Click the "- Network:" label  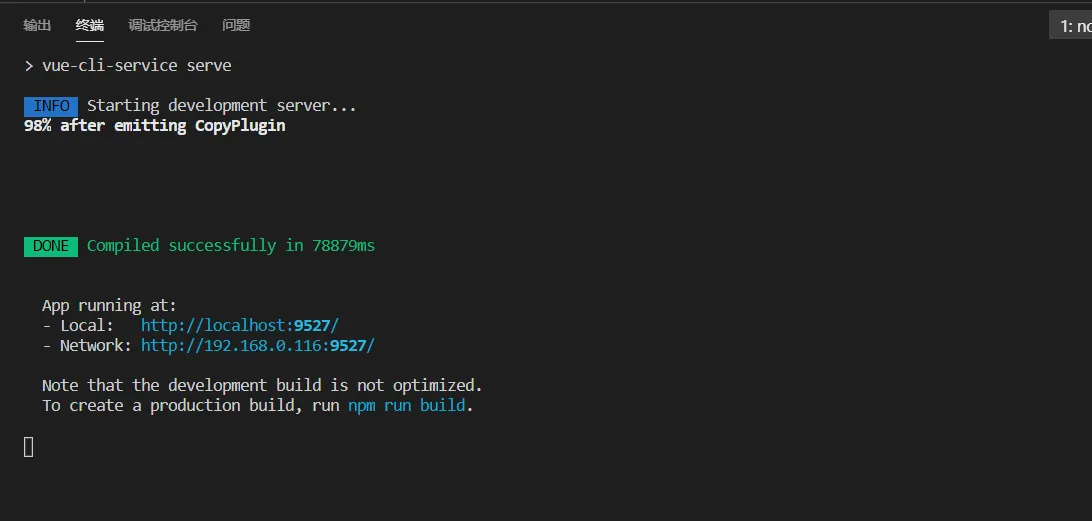click(87, 345)
